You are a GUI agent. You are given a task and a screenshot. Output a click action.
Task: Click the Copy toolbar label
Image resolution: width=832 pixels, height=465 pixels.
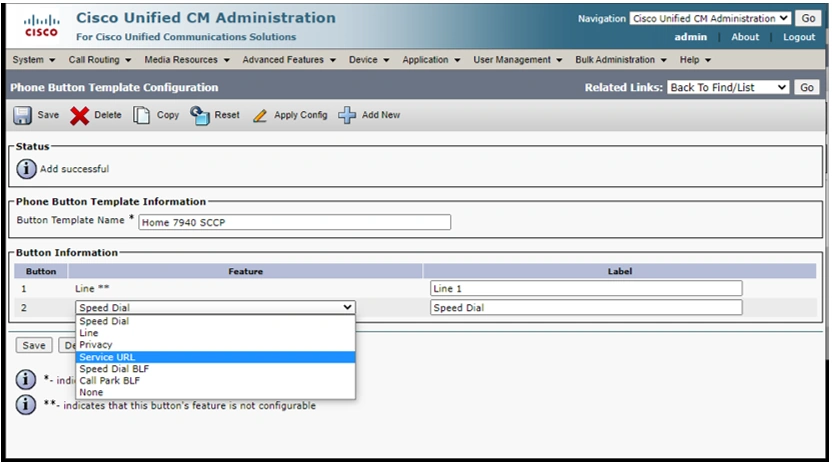coord(168,115)
